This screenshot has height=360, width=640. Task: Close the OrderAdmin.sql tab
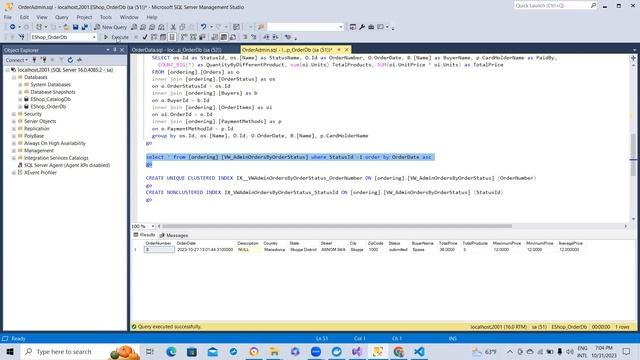pos(347,50)
